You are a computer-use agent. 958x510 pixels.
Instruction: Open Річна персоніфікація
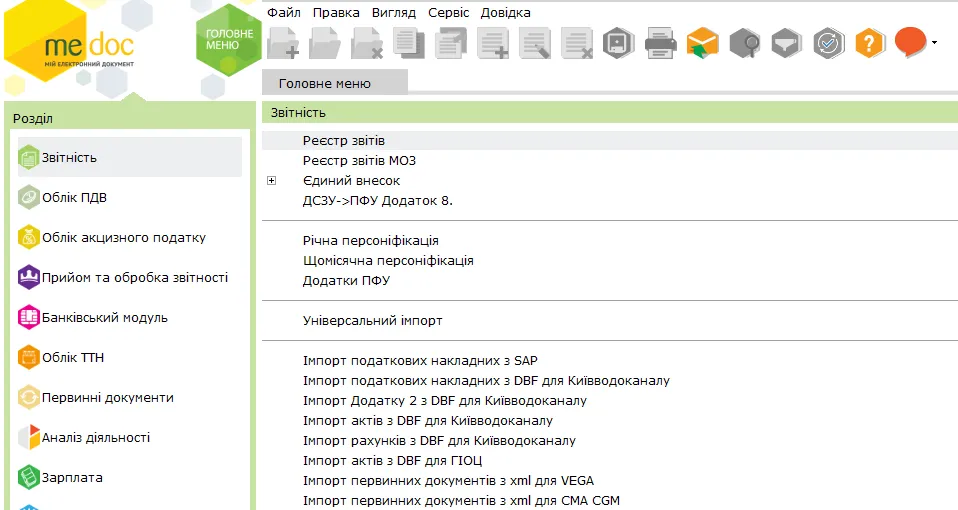(x=371, y=241)
